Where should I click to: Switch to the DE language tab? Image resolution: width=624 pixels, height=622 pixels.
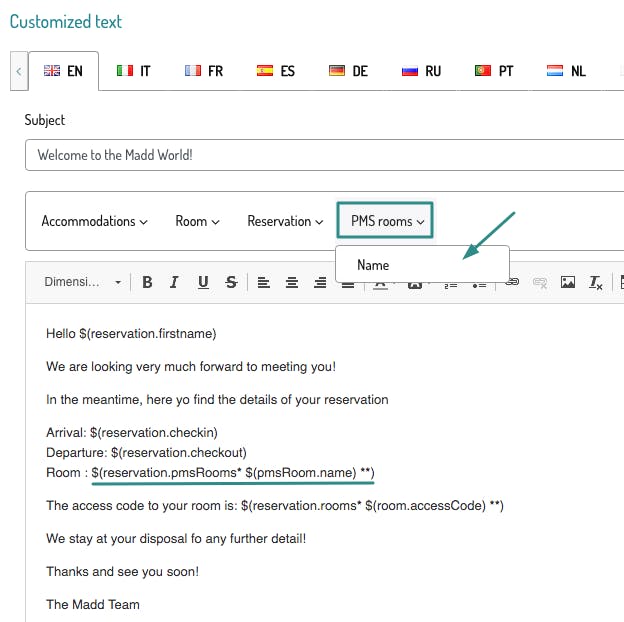pyautogui.click(x=348, y=72)
